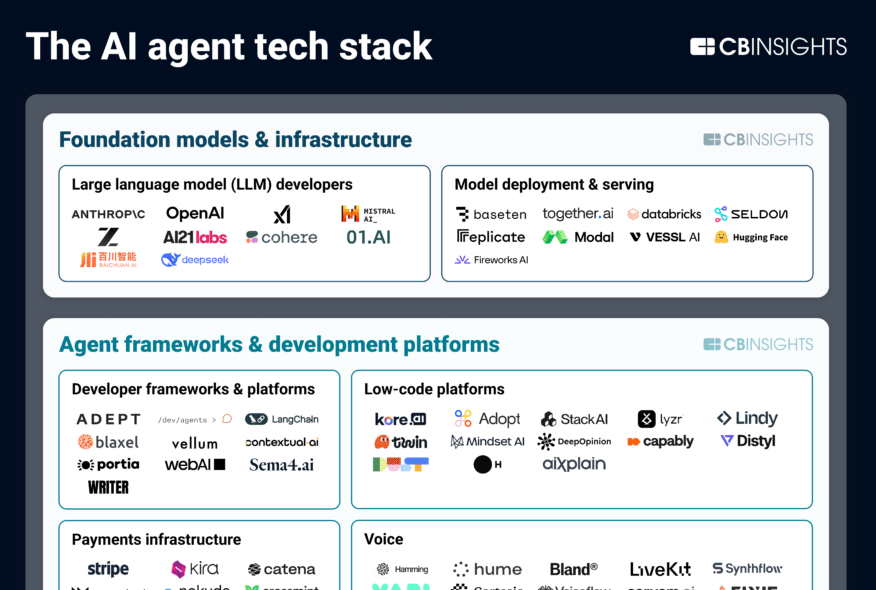
Task: Select the 01.AI logo
Action: [367, 237]
